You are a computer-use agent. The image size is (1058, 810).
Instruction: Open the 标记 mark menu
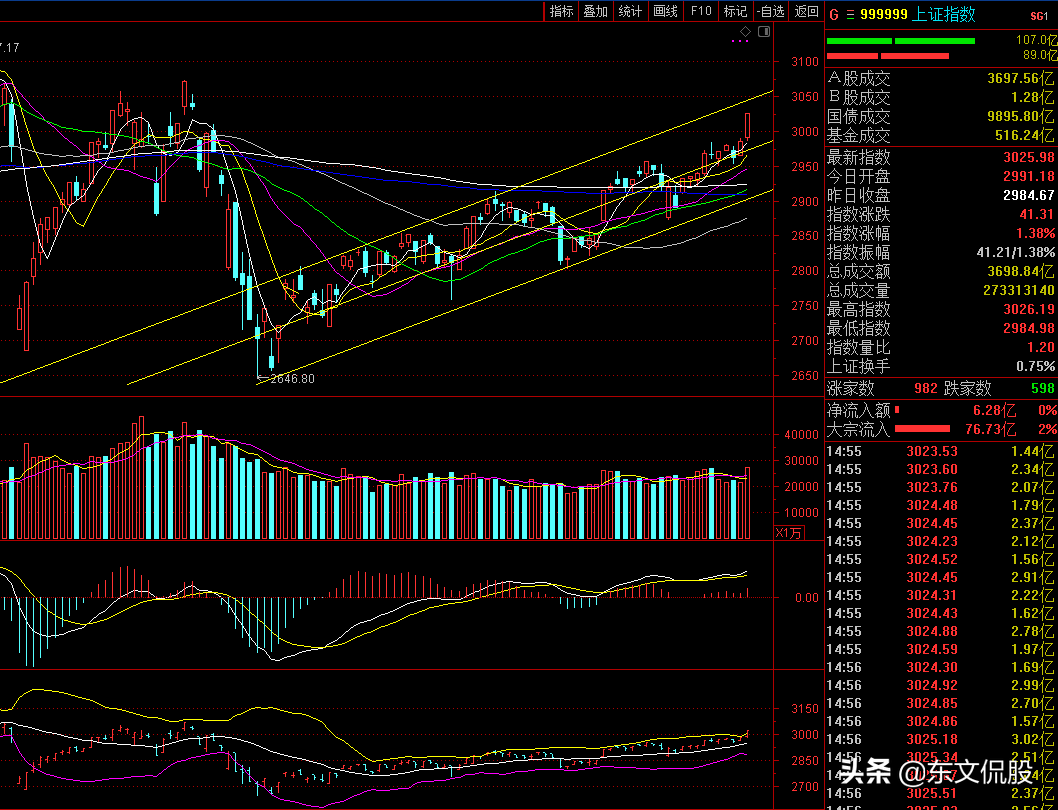735,11
